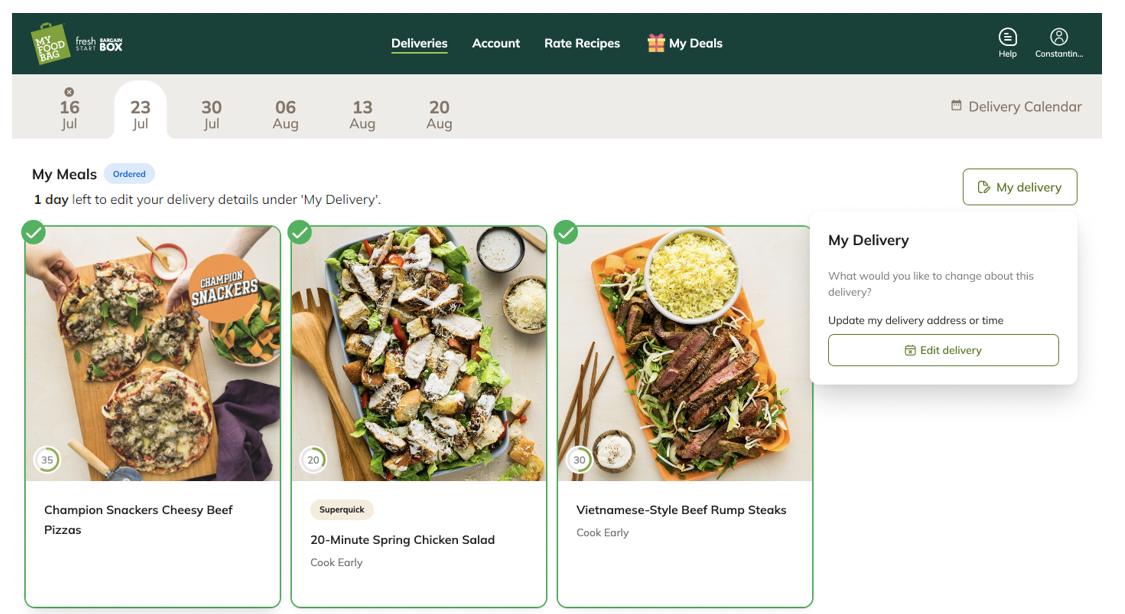Viewport: 1125px width, 614px height.
Task: Click the My Delivery panel heading
Action: coord(868,240)
